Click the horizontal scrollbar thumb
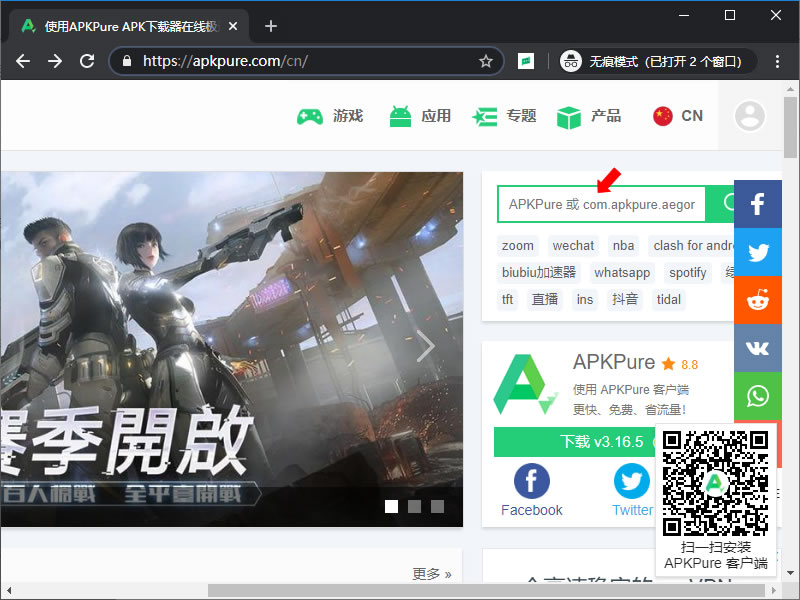The image size is (800, 600). [486, 590]
